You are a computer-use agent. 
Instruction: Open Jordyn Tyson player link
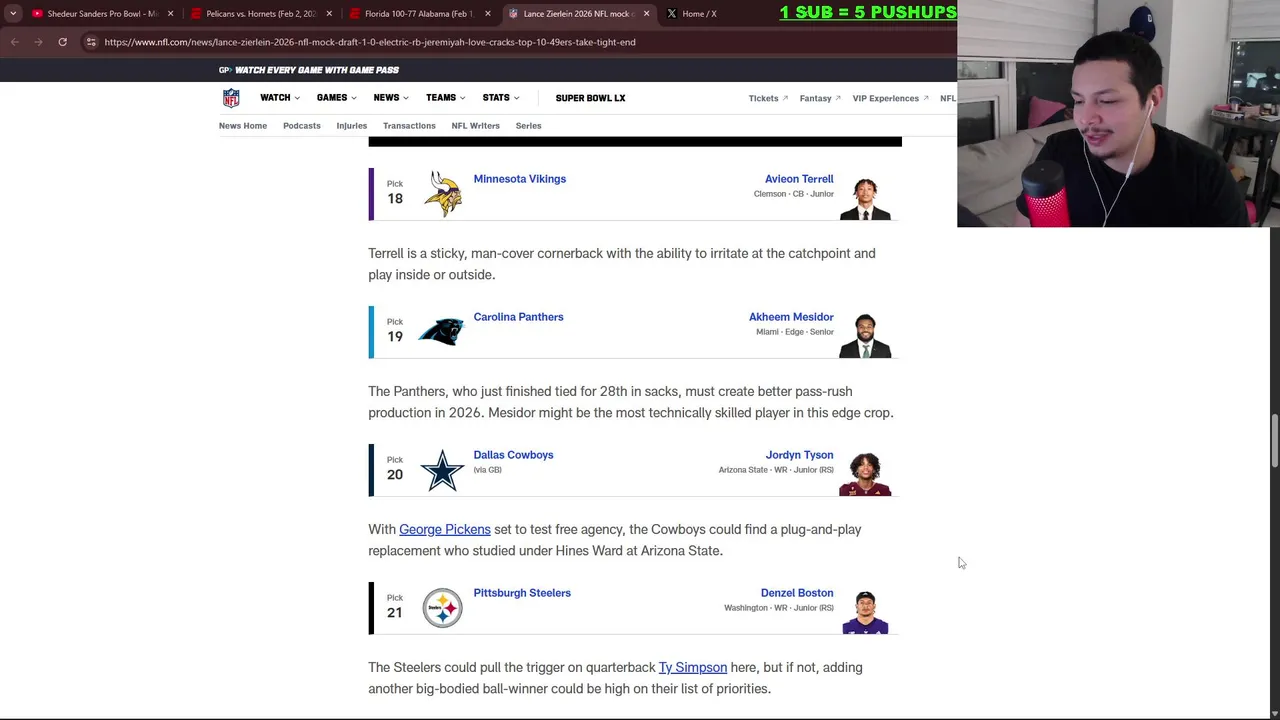pos(799,455)
